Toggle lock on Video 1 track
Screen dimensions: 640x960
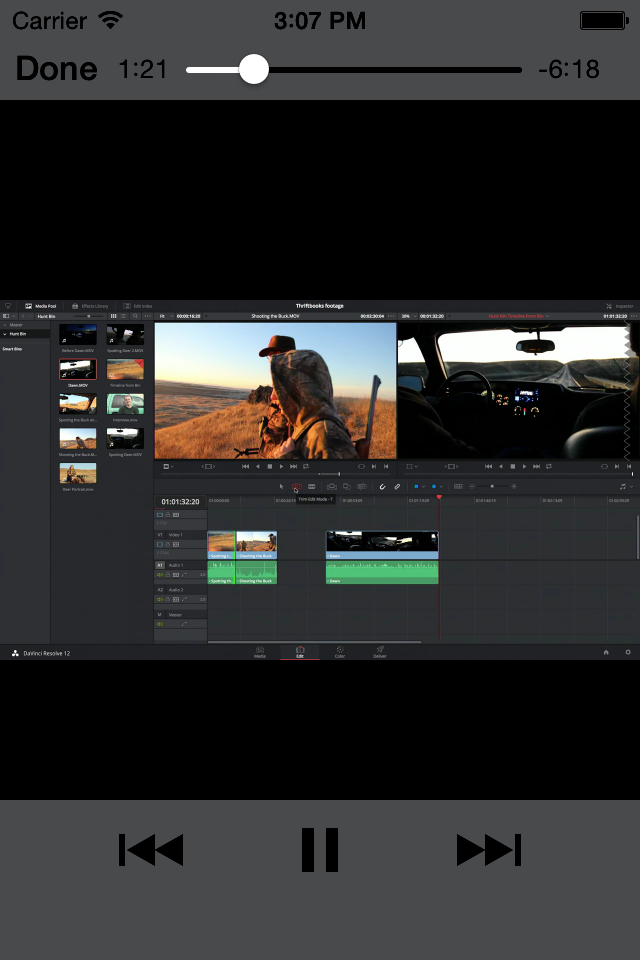pos(168,544)
